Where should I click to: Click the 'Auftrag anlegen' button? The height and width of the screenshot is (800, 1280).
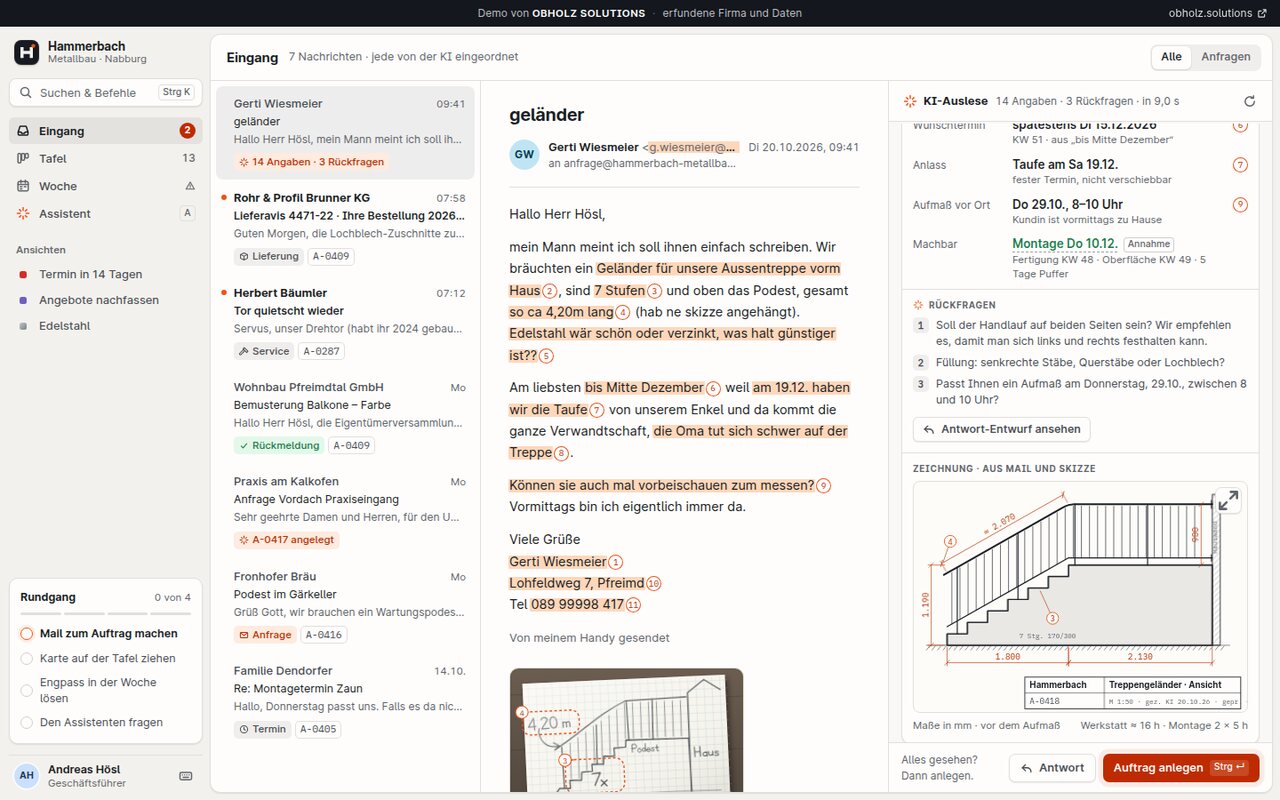click(x=1181, y=767)
